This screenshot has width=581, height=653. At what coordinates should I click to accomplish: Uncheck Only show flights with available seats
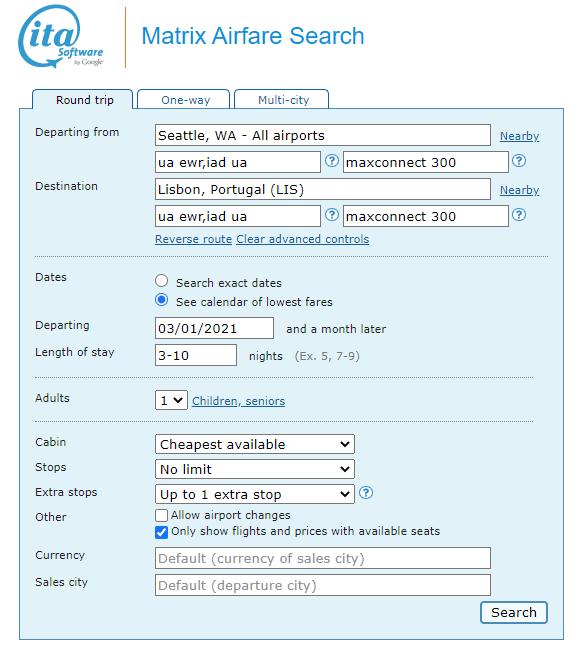click(162, 532)
